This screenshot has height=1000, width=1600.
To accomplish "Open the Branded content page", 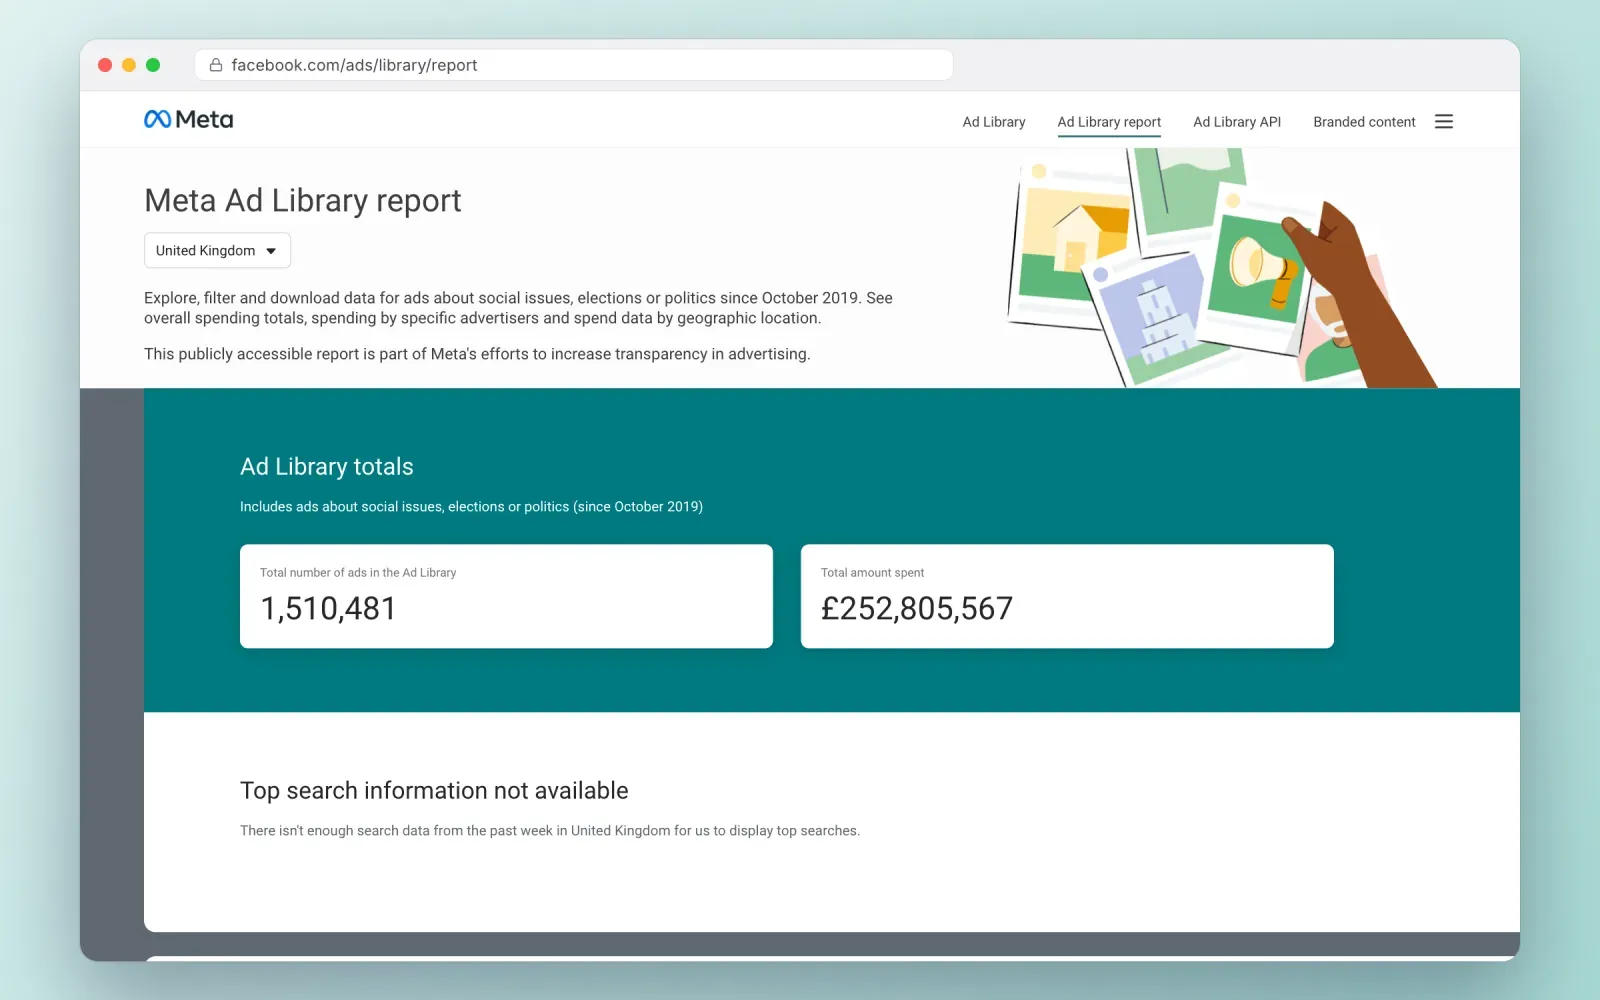I will tap(1364, 122).
